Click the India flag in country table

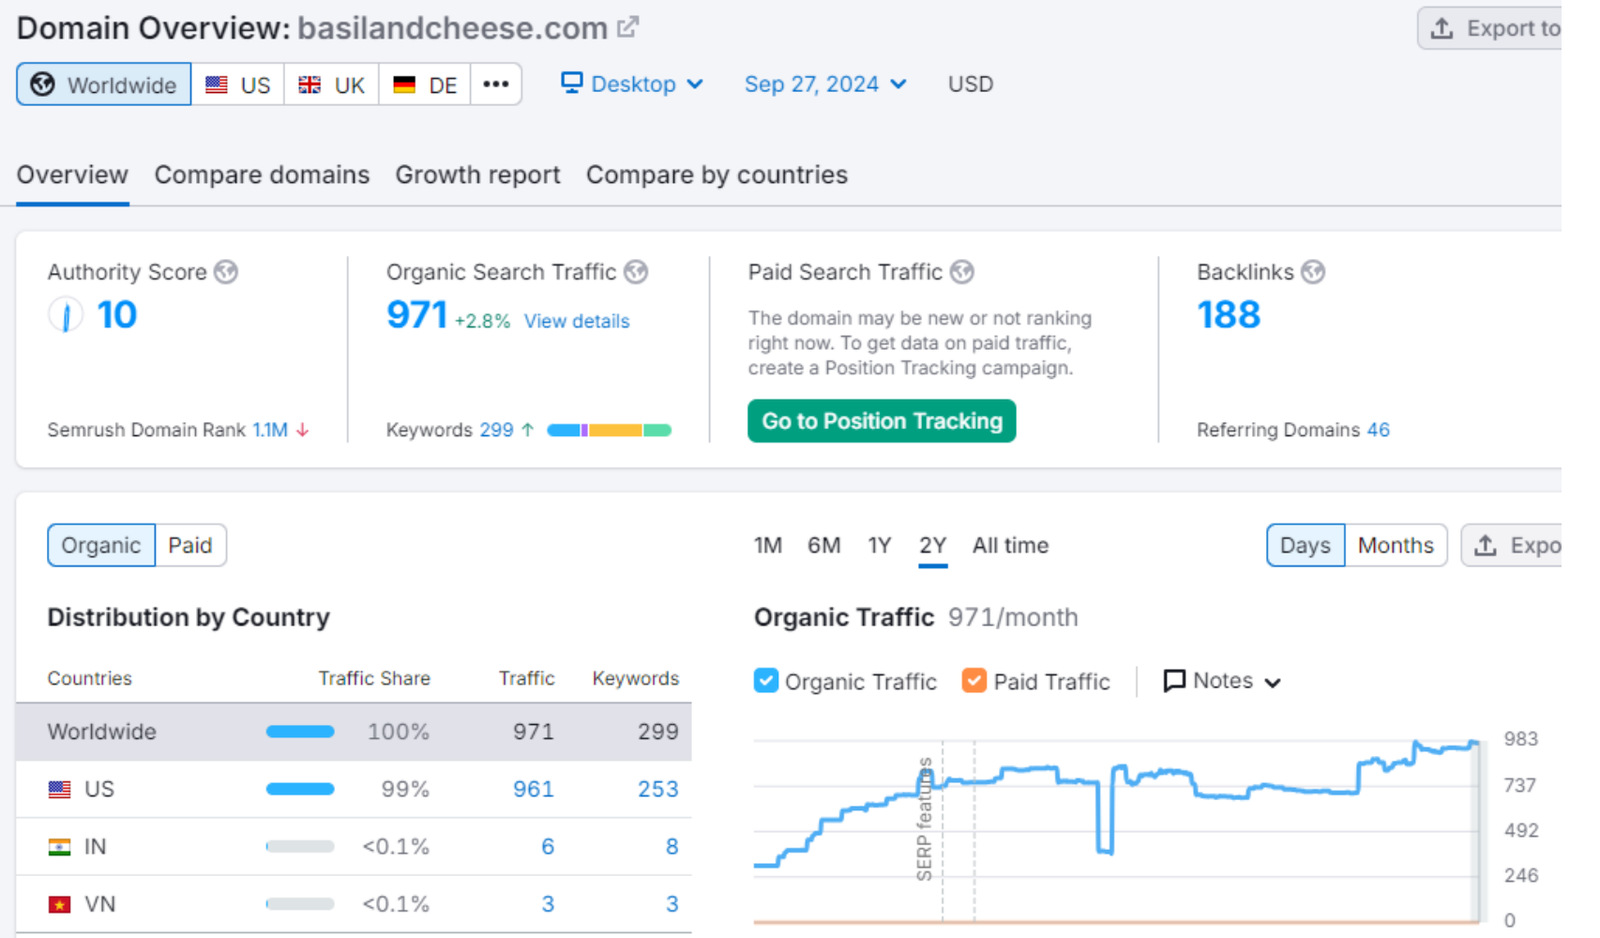pyautogui.click(x=60, y=847)
